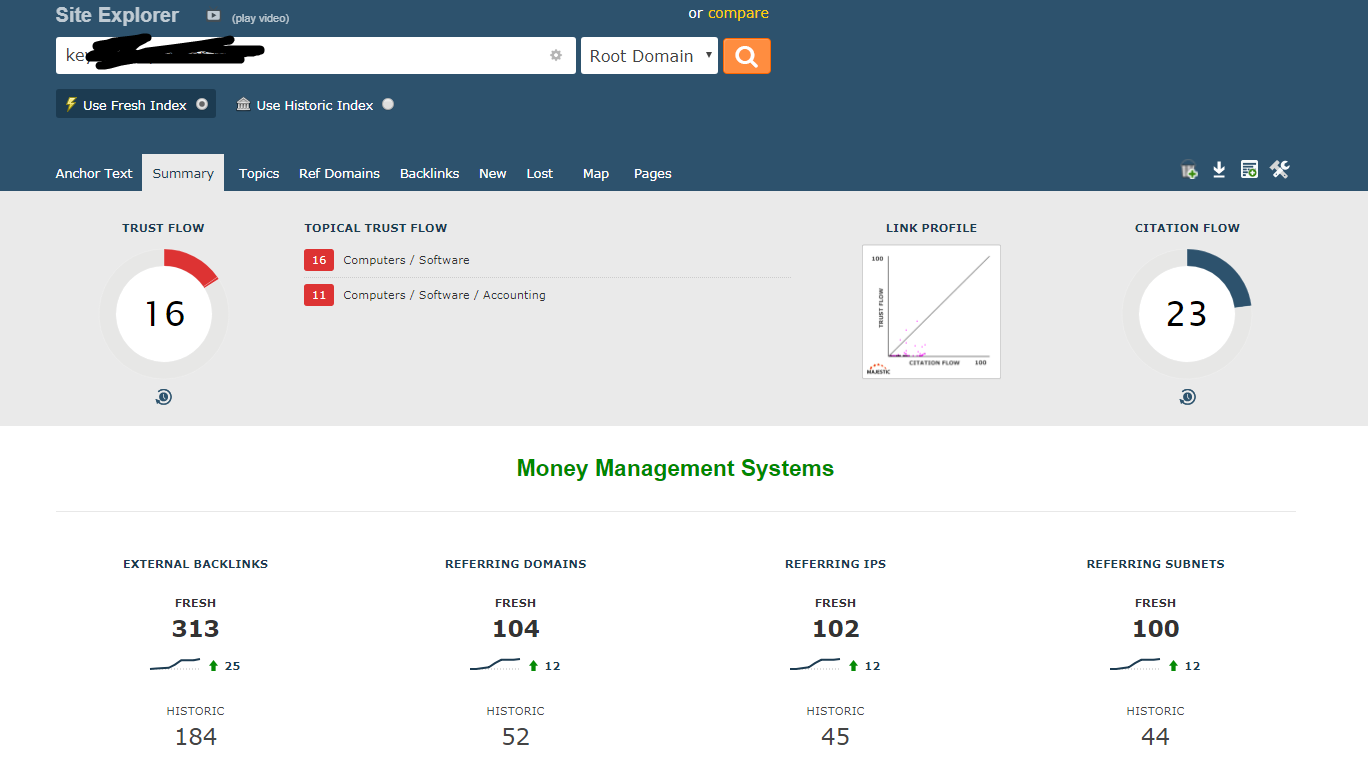
Task: Go to the Backlinks tab
Action: tap(430, 173)
